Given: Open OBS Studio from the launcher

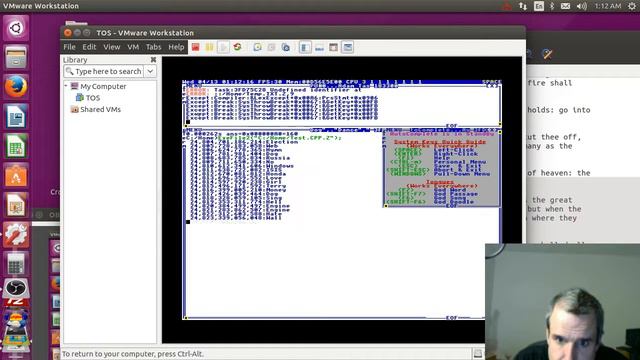Looking at the screenshot, I should tap(16, 289).
